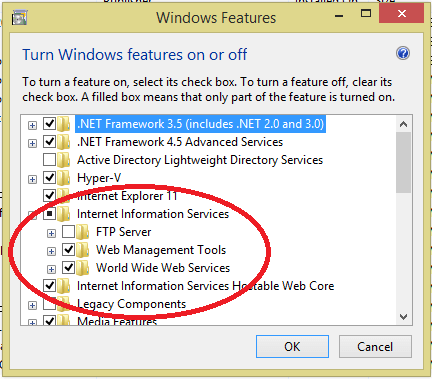Uncheck the Web Management Tools checkbox
The height and width of the screenshot is (379, 432).
click(68, 250)
